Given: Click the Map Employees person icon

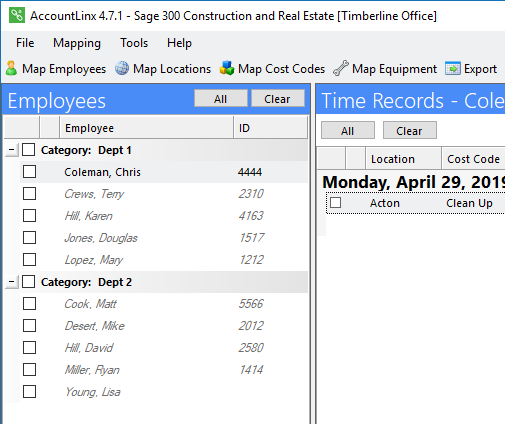Looking at the screenshot, I should 11,68.
